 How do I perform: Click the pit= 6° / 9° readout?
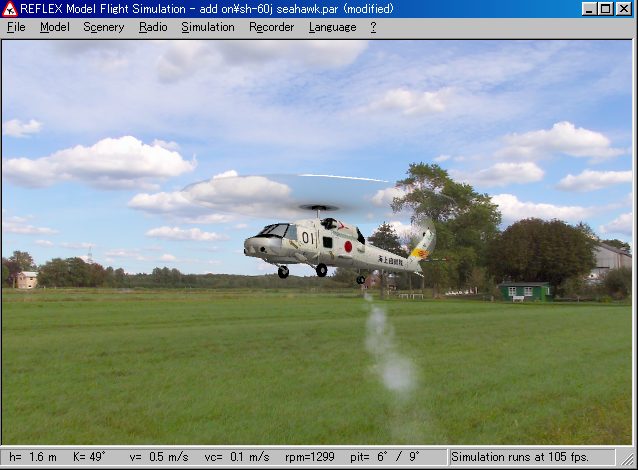click(x=385, y=457)
